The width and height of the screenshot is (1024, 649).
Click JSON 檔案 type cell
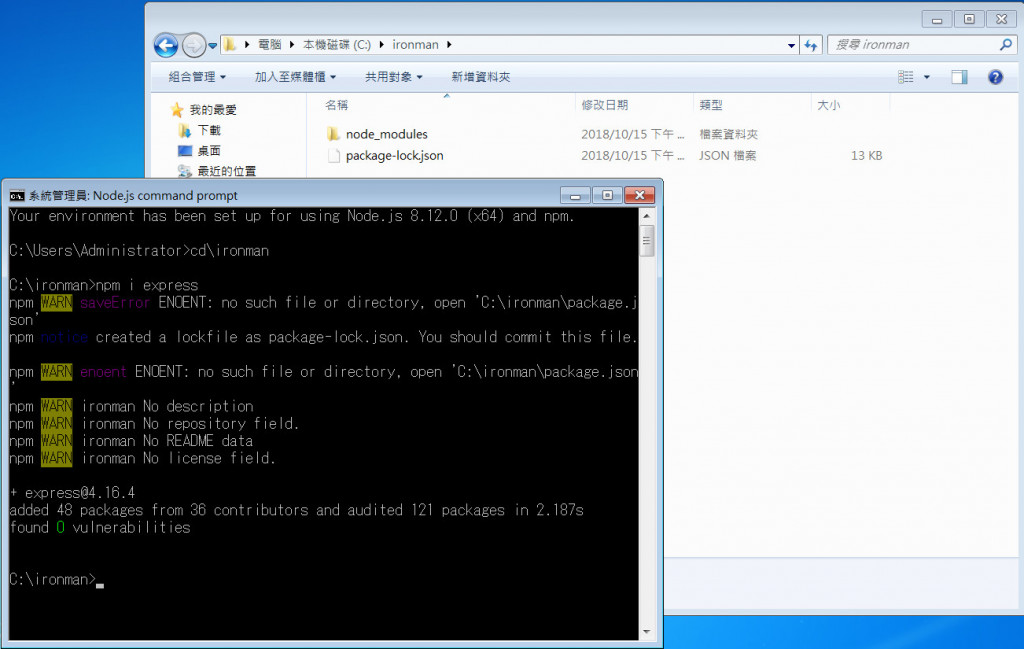[x=727, y=155]
